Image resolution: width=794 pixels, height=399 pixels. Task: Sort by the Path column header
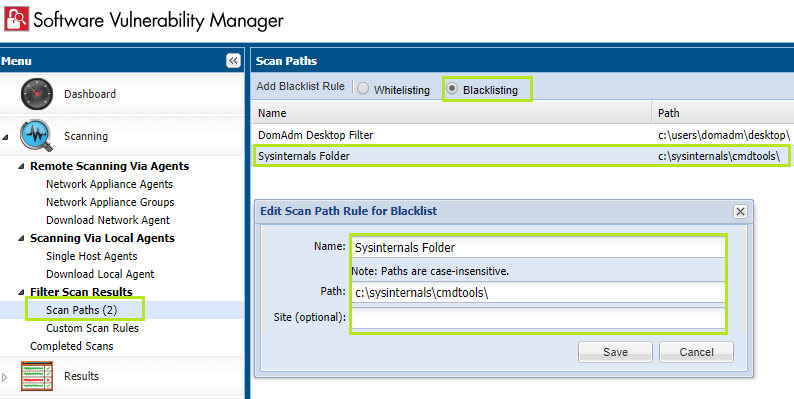click(x=723, y=113)
